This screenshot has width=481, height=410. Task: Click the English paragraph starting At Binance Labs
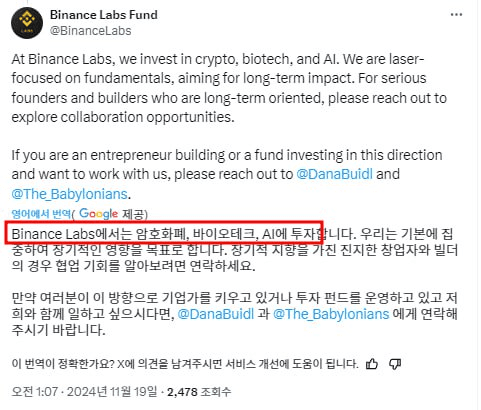tap(229, 88)
